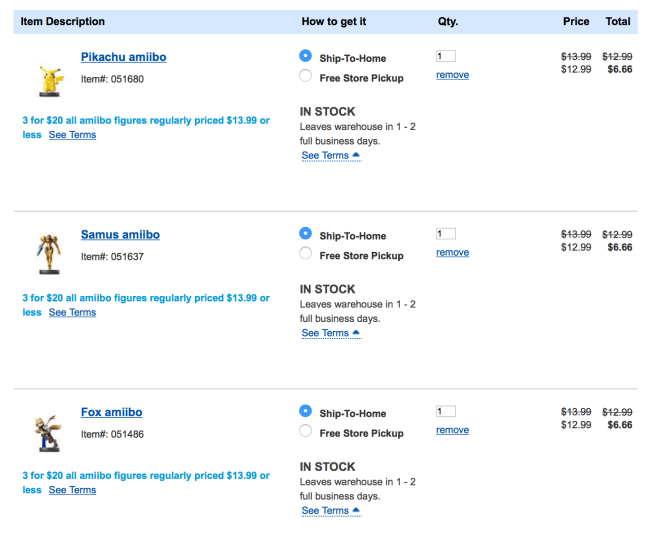This screenshot has height=548, width=655.
Task: Remove Samus amiibo from the cart
Action: click(452, 253)
